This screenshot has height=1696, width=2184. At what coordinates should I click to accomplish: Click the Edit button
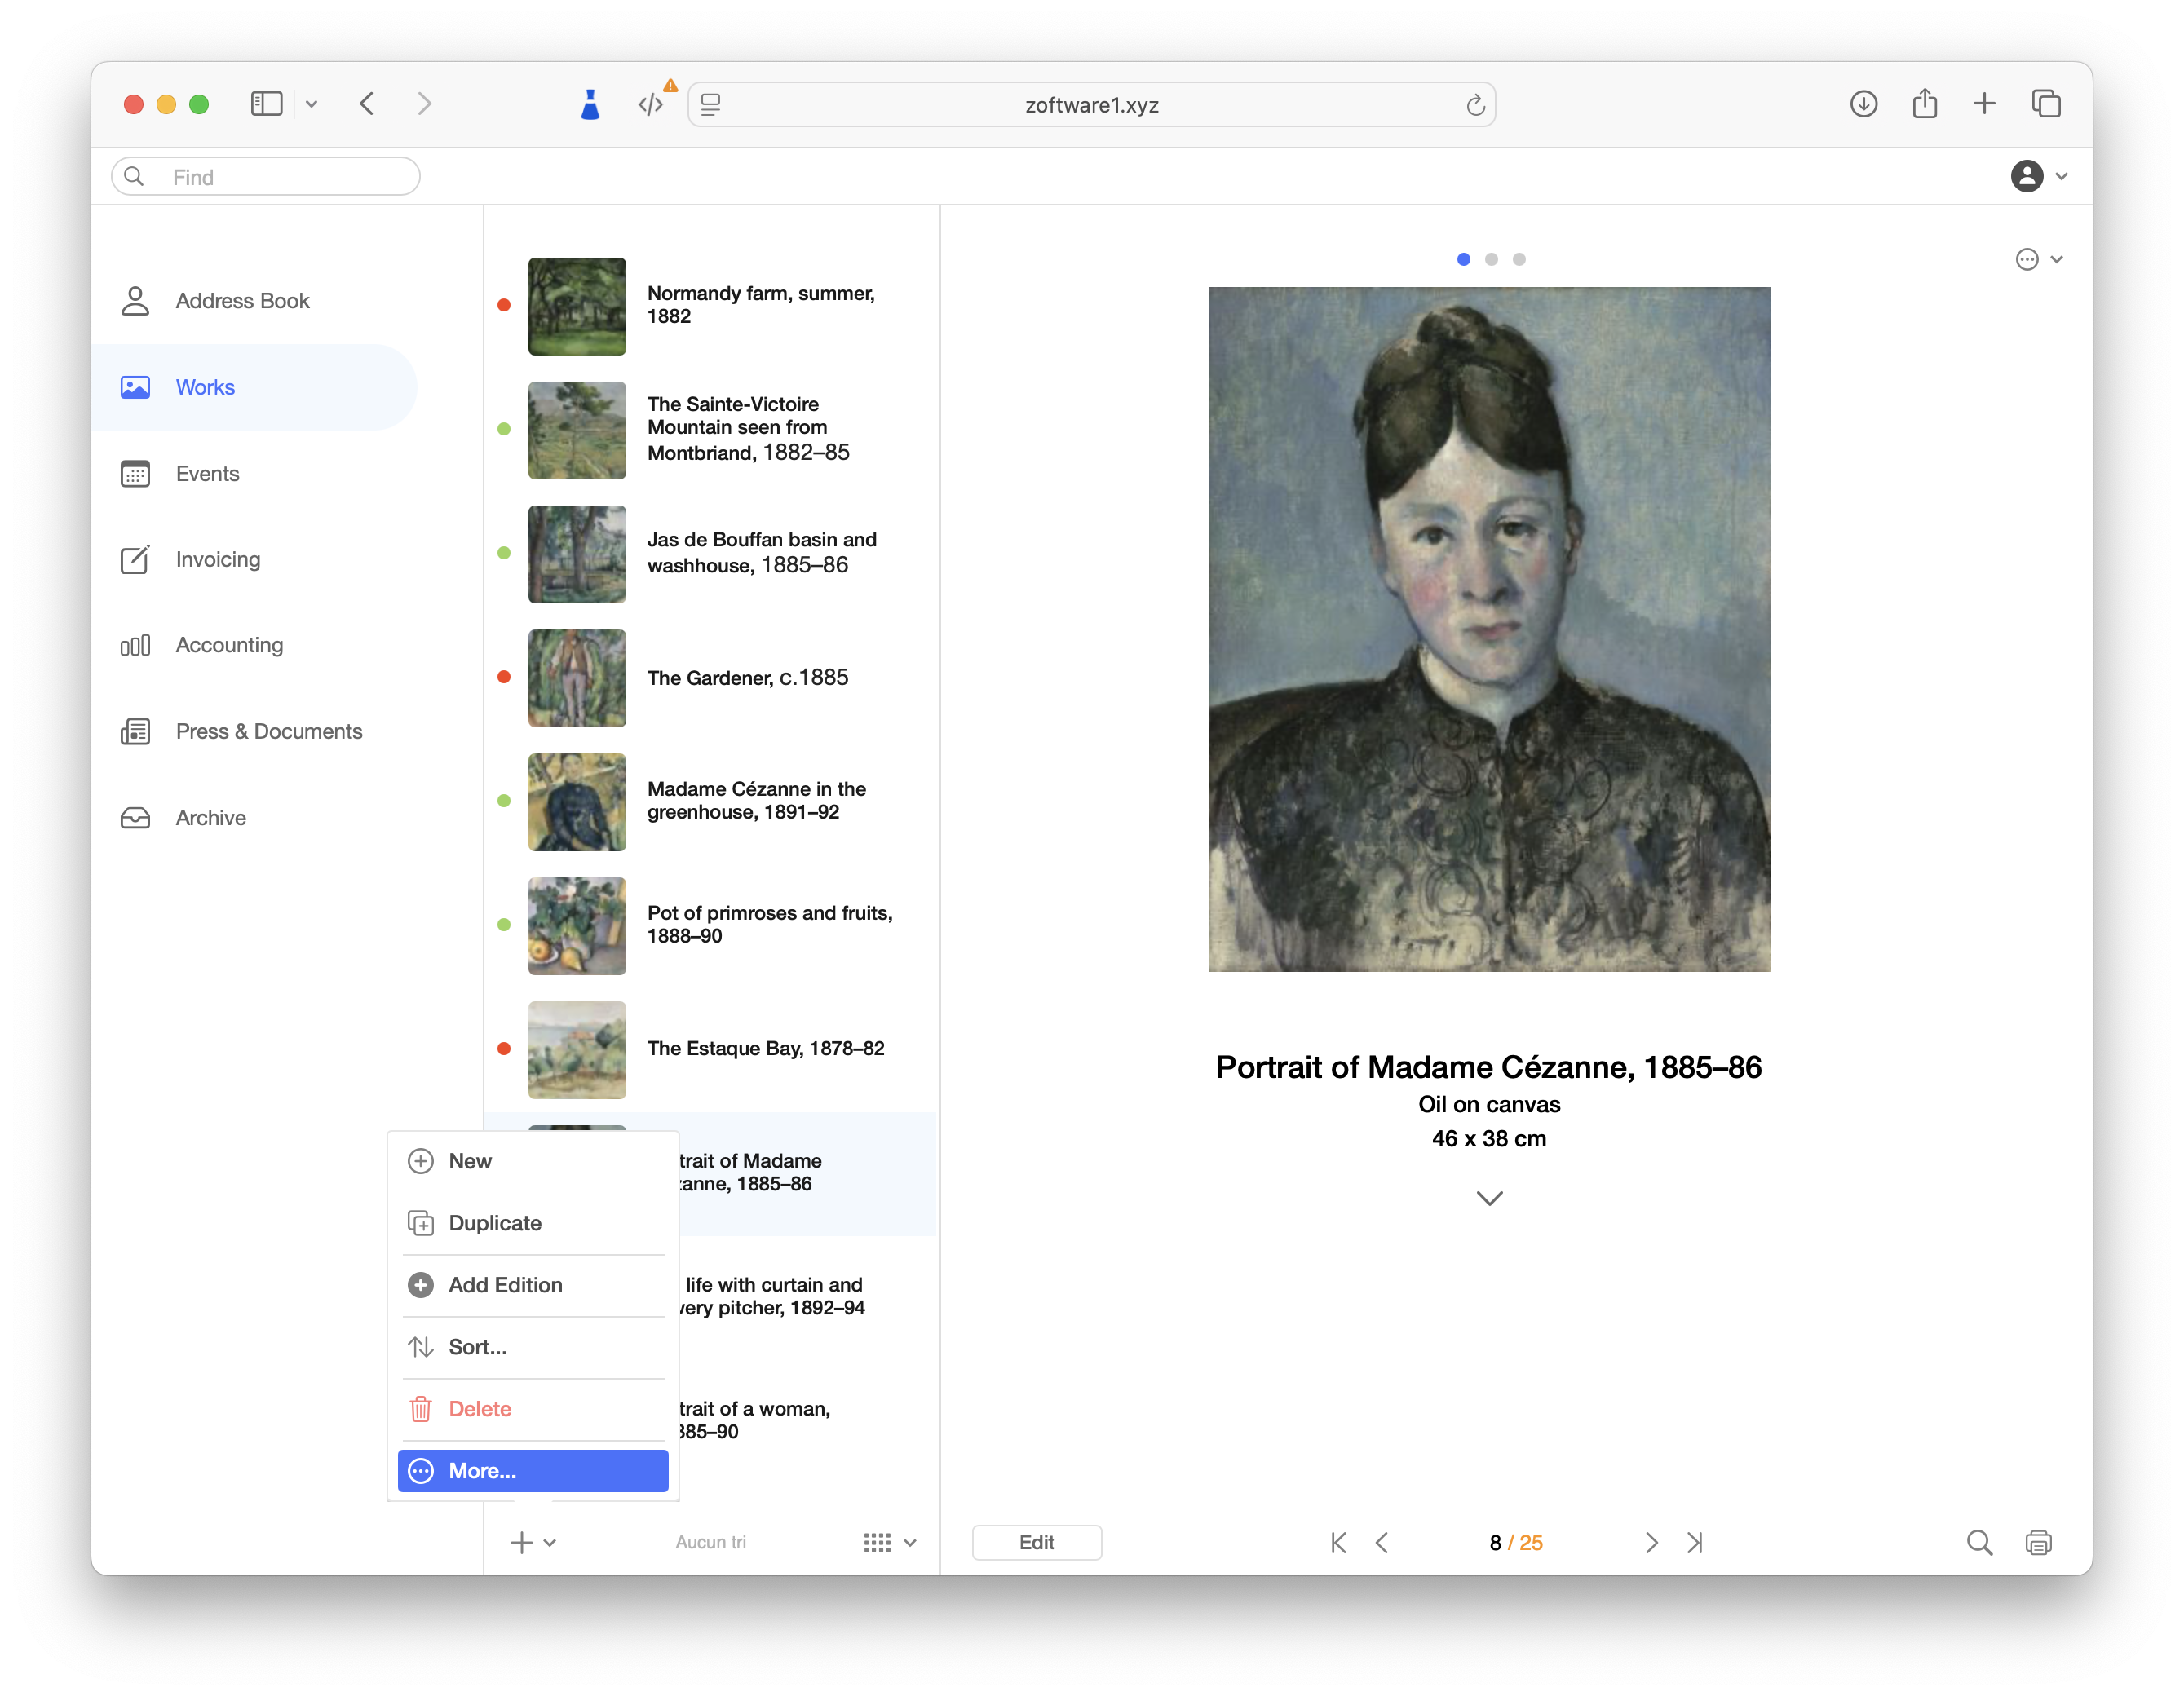tap(1037, 1542)
